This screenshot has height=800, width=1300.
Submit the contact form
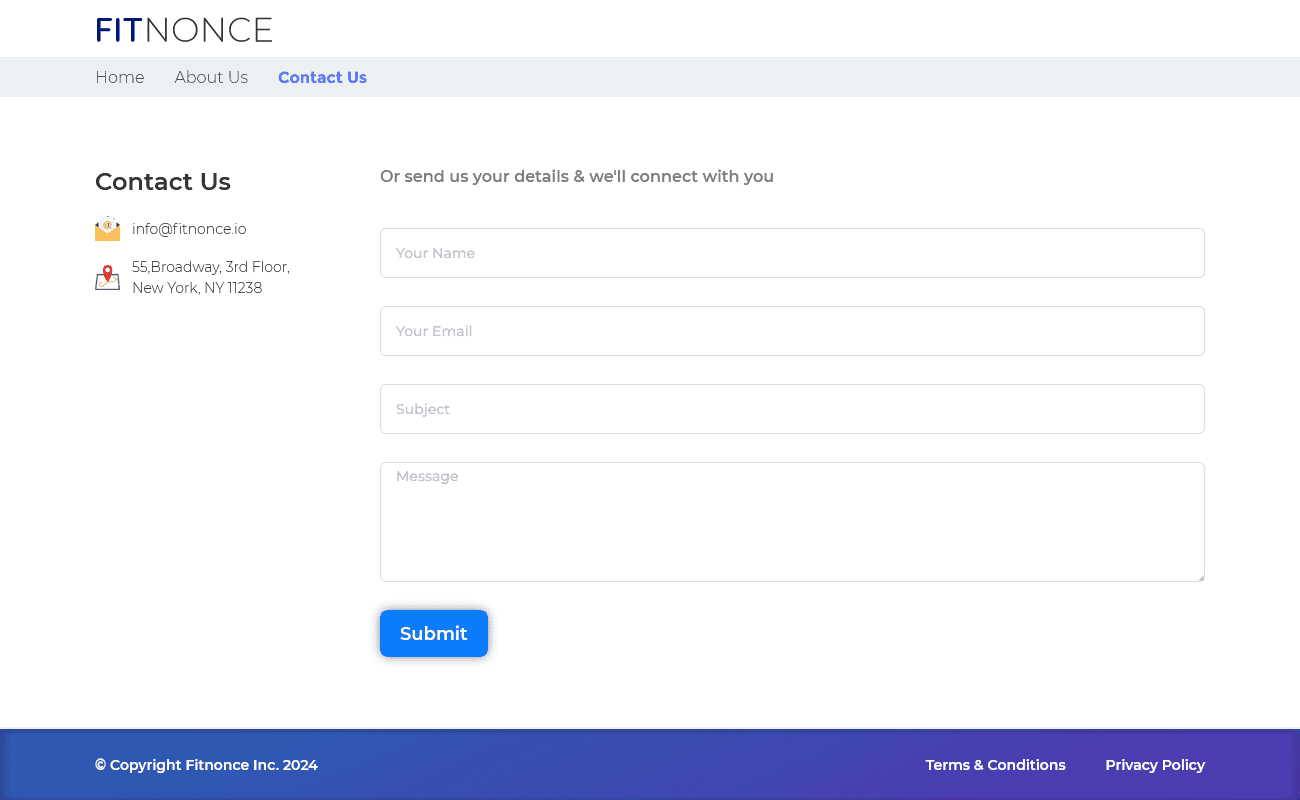[434, 633]
